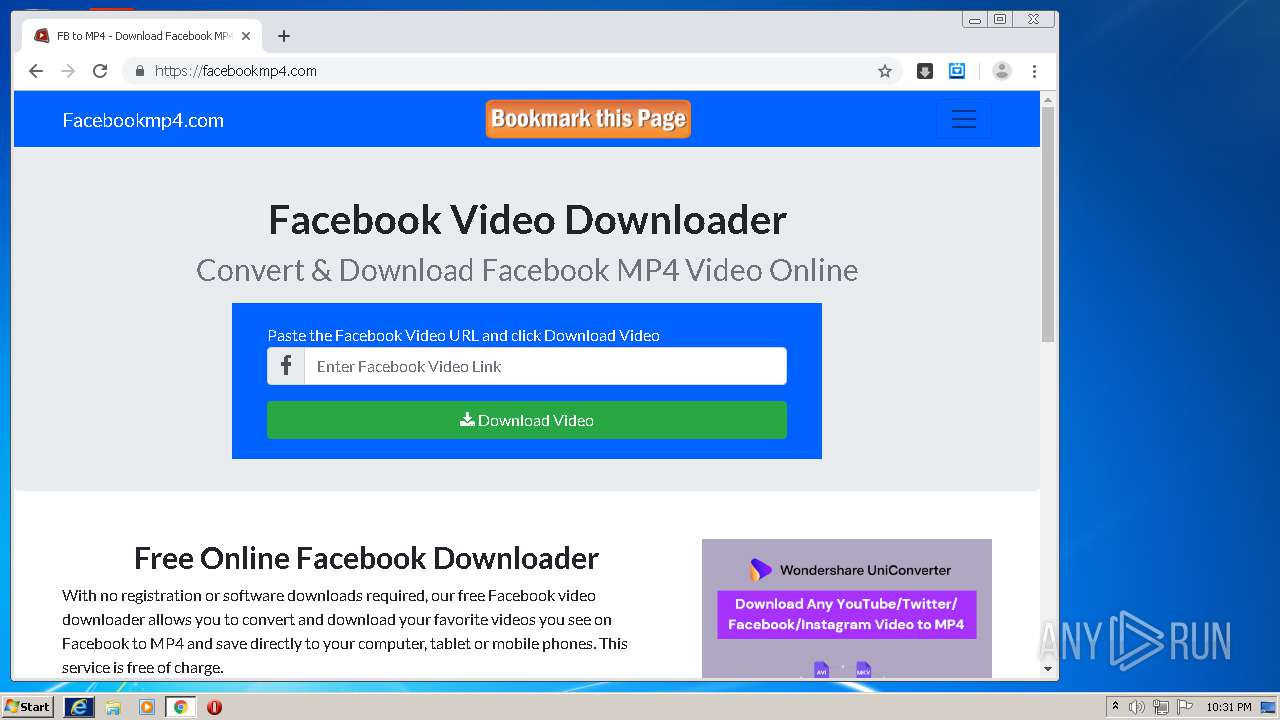Open the Facebookmp4.com home link

tap(143, 120)
